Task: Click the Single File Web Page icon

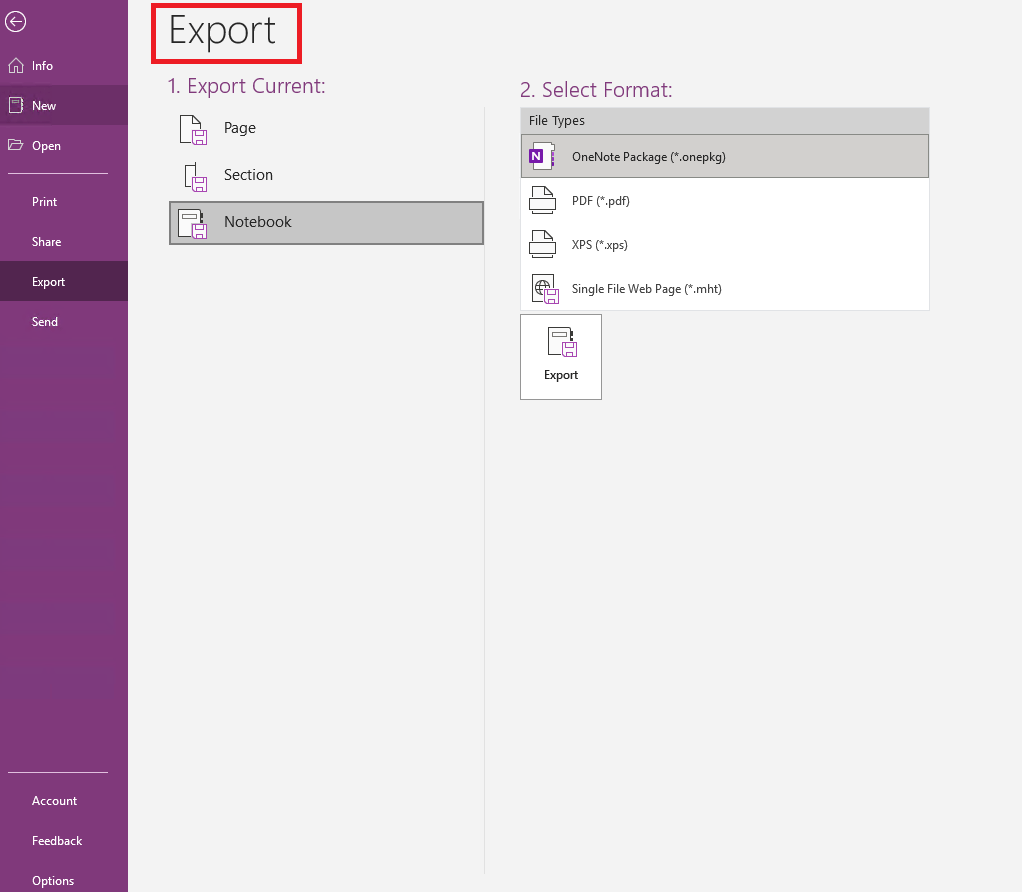Action: (544, 289)
